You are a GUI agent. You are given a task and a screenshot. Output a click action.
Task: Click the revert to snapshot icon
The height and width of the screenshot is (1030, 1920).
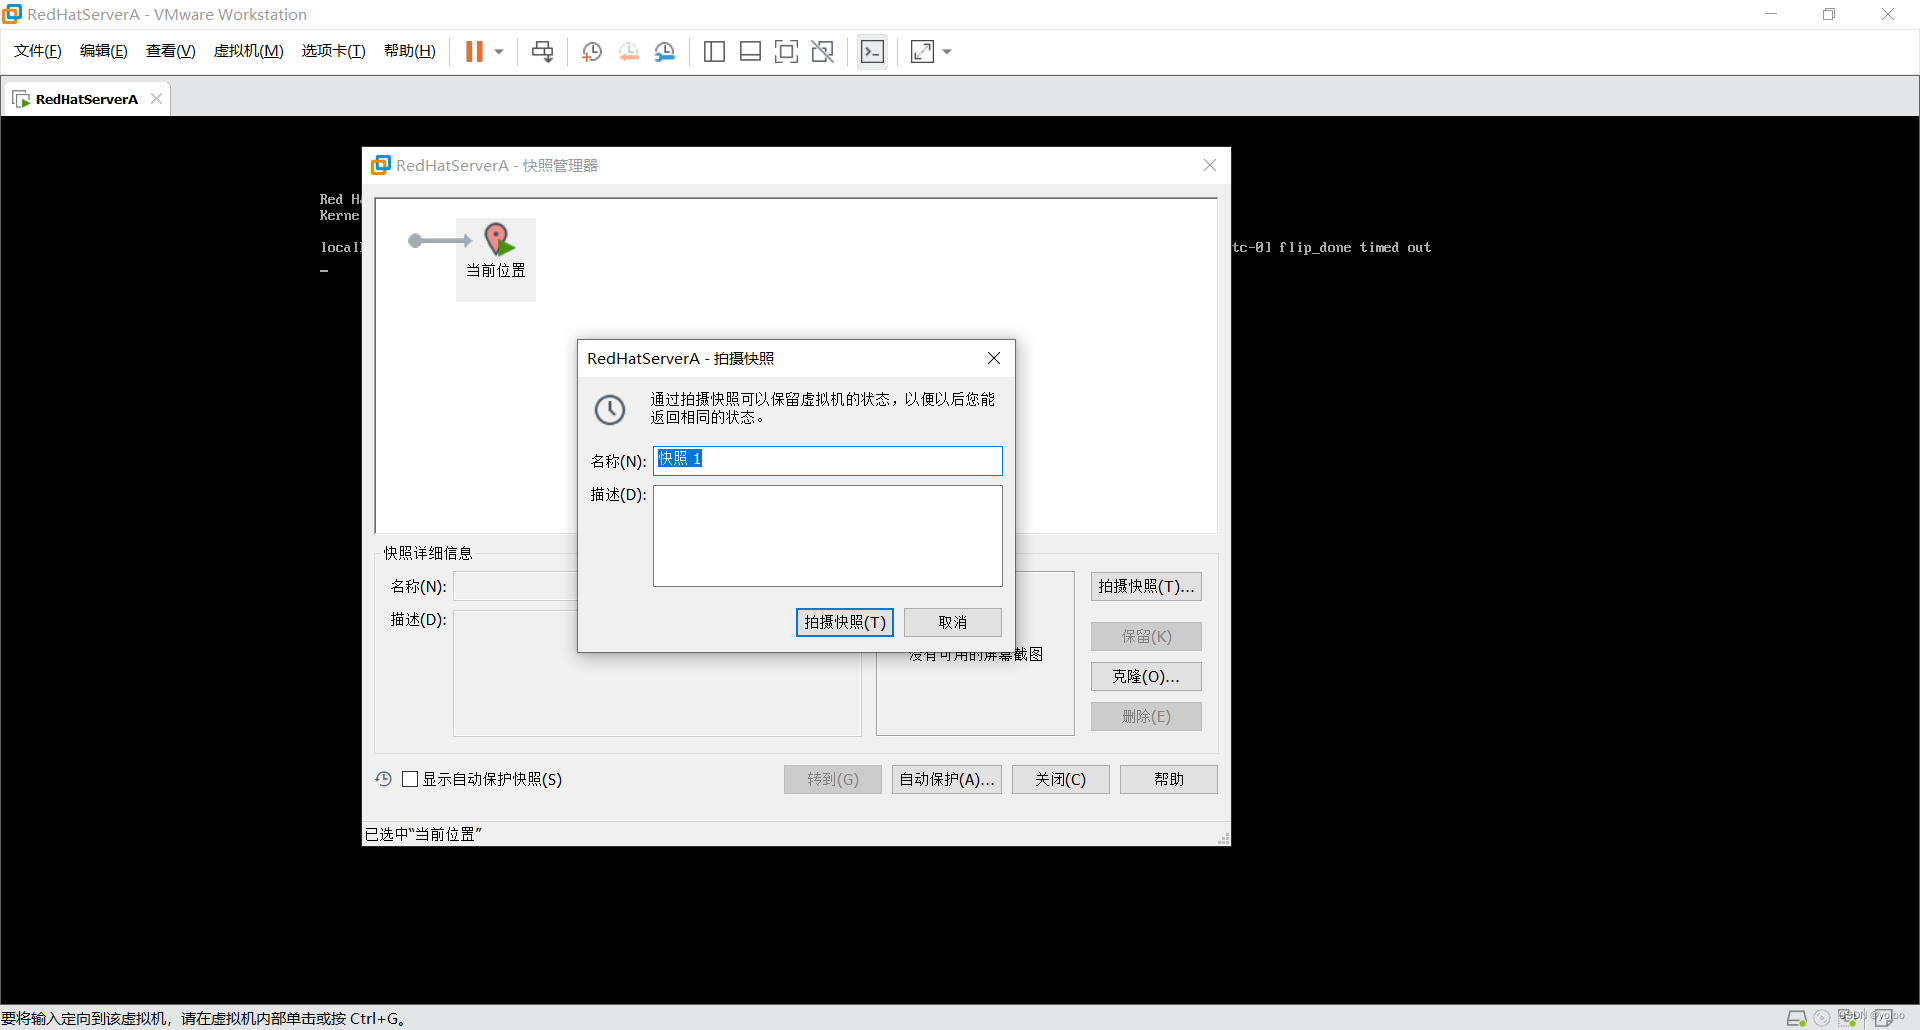pos(628,52)
